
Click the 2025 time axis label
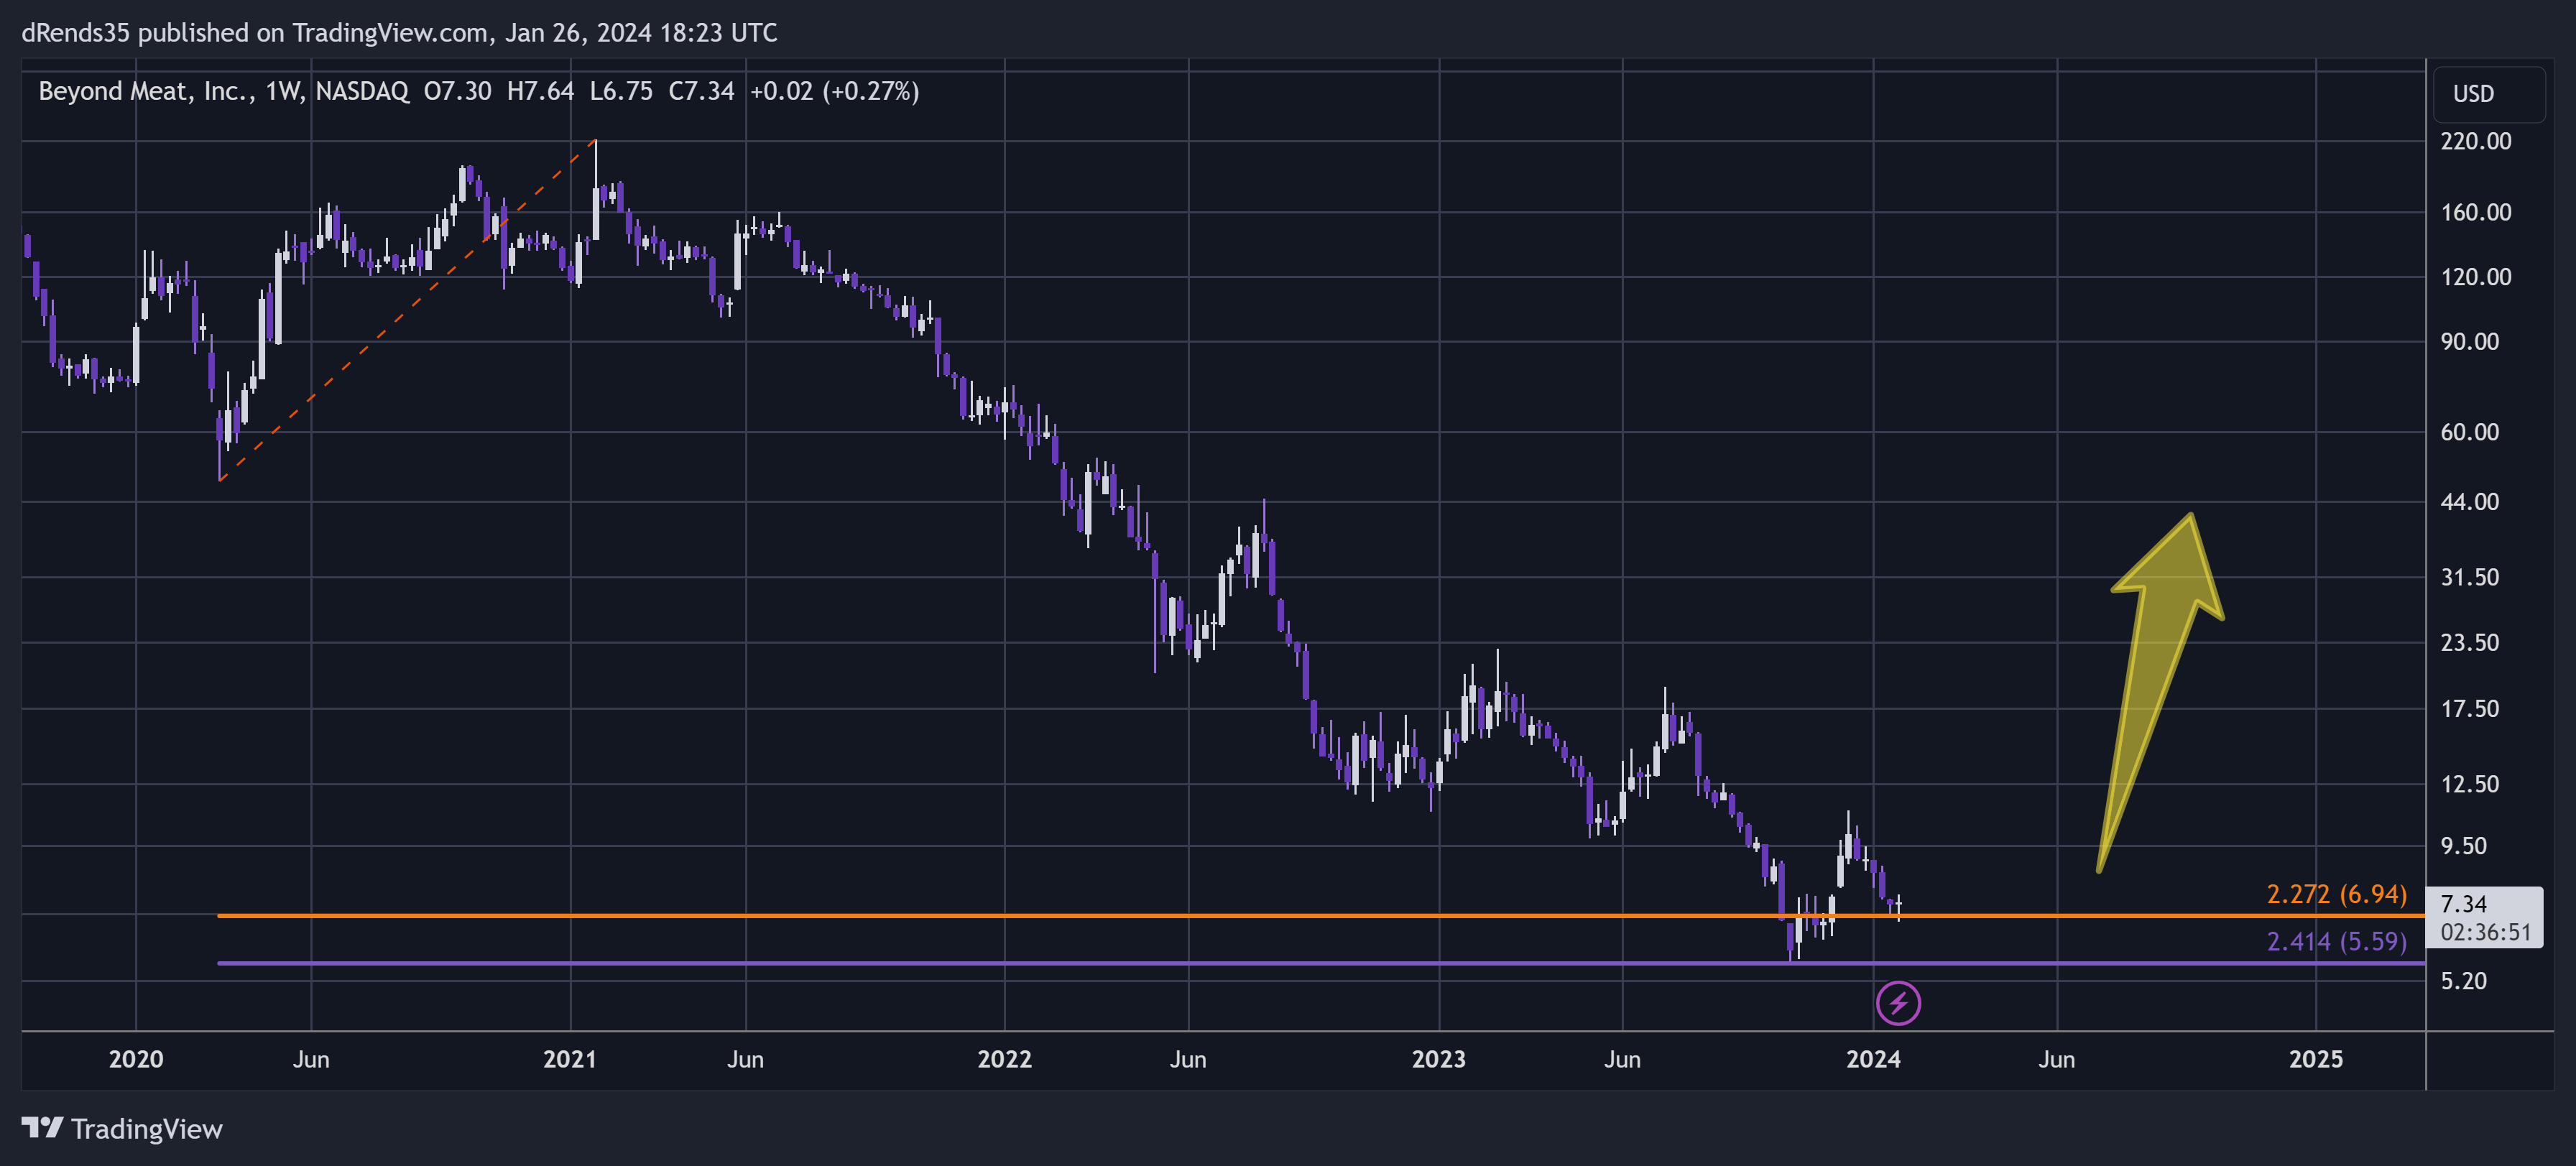(2315, 1059)
